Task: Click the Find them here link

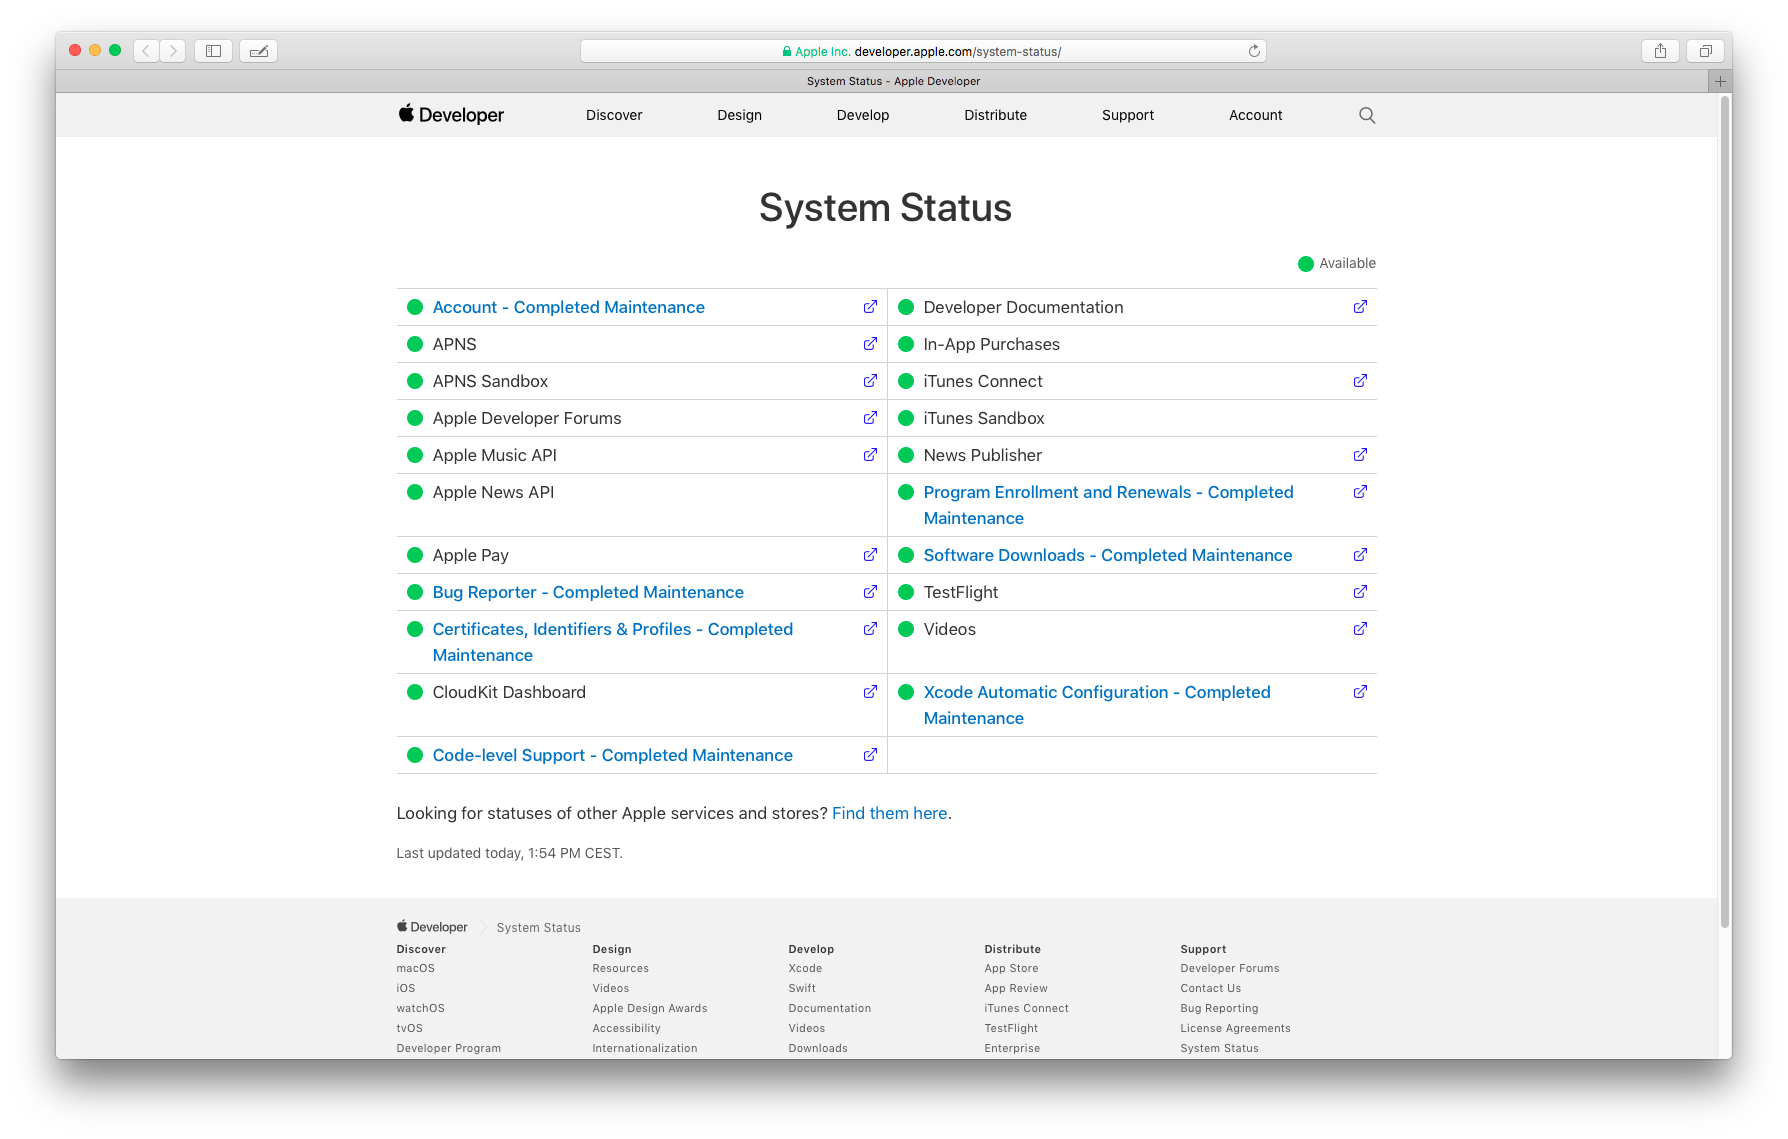Action: point(889,813)
